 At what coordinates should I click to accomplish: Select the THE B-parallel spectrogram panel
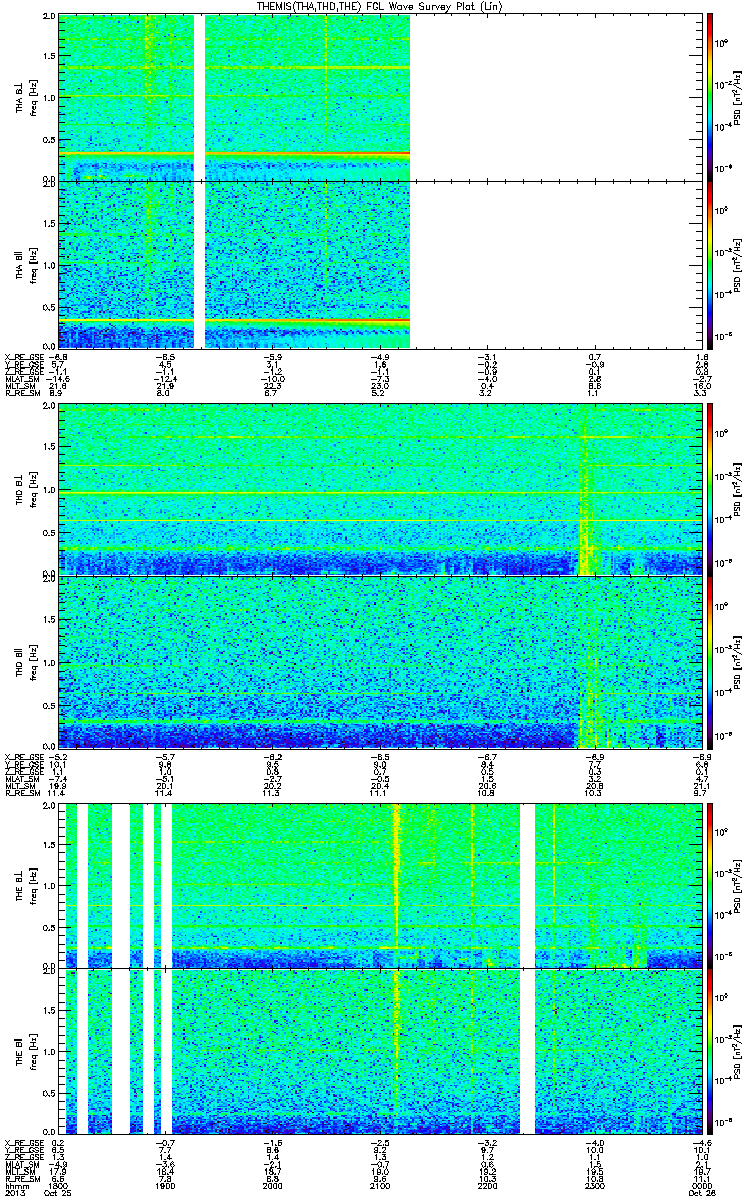tap(379, 1050)
